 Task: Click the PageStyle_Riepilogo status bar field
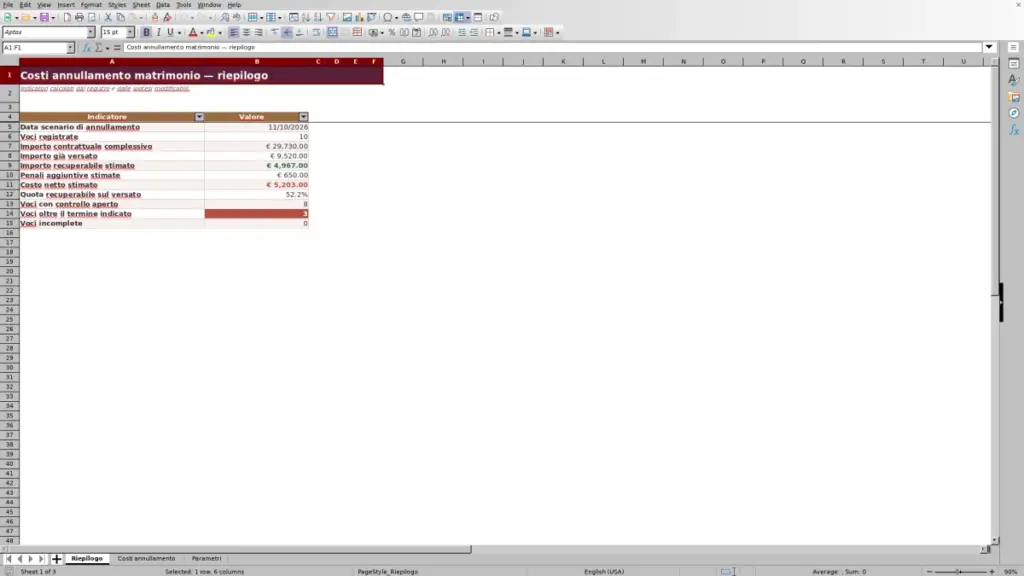coord(387,571)
